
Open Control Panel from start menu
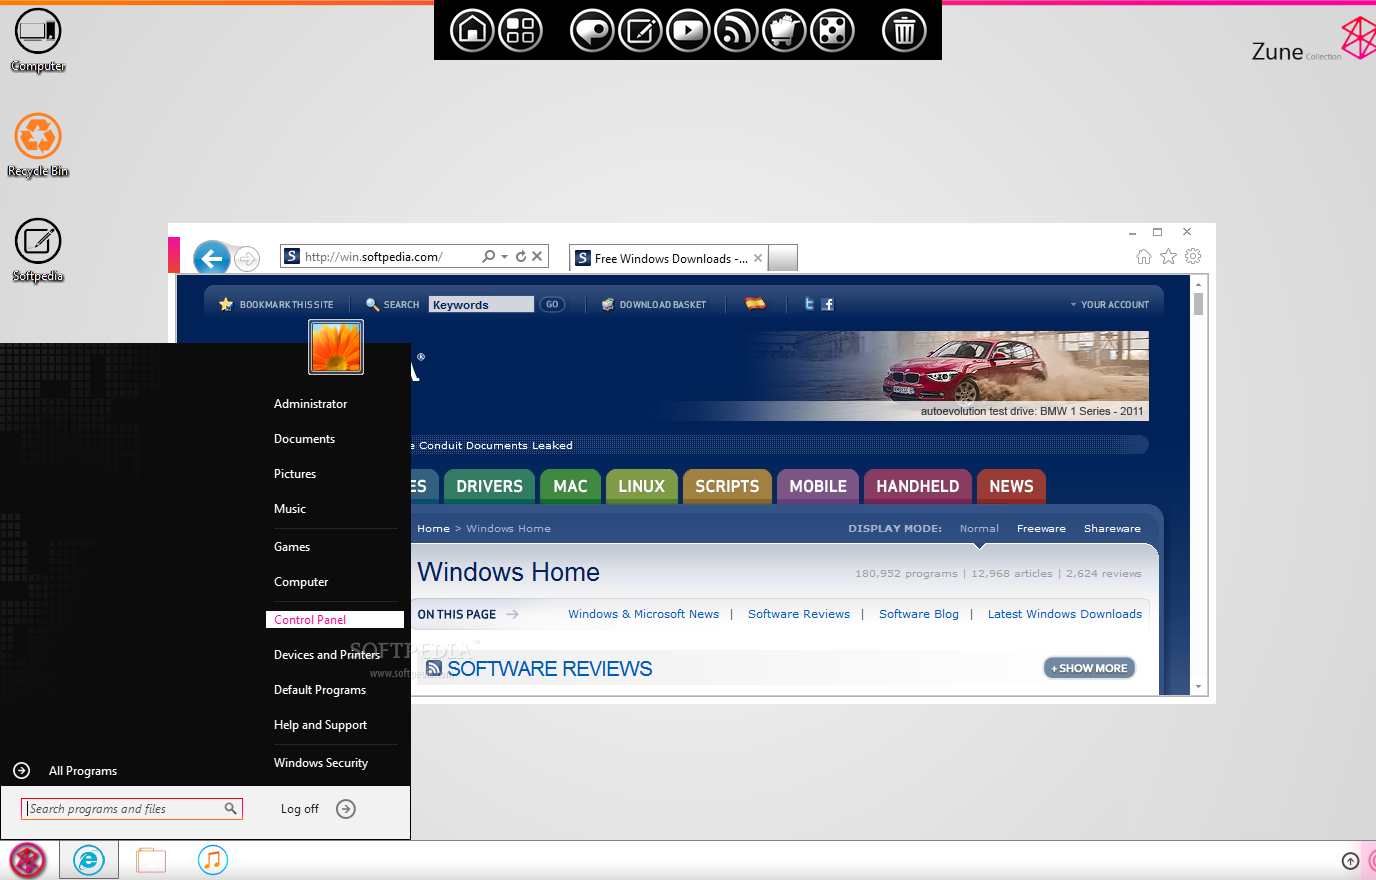[335, 620]
